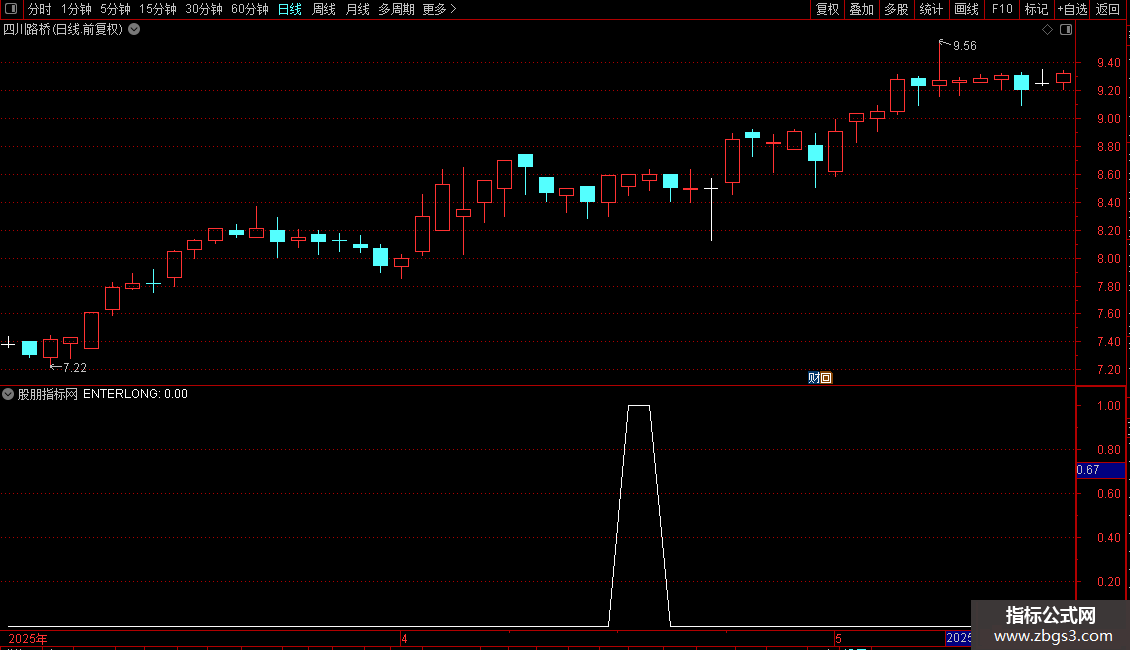Screen dimensions: 1130x650
Task: Expand the 更多 periods menu
Action: (439, 9)
